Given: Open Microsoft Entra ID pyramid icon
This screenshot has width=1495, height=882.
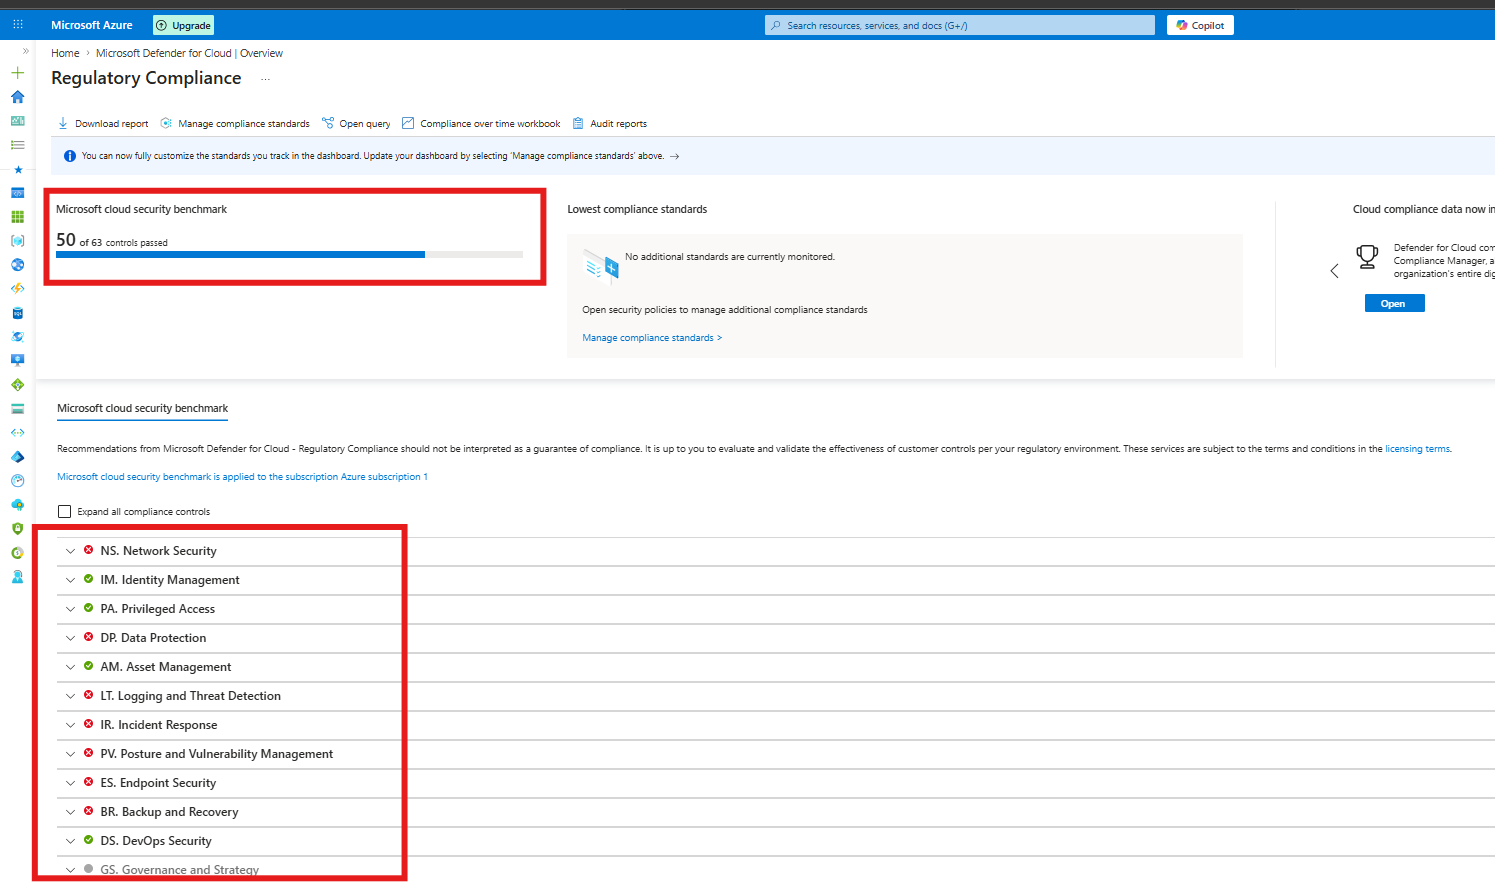Looking at the screenshot, I should click(x=17, y=456).
